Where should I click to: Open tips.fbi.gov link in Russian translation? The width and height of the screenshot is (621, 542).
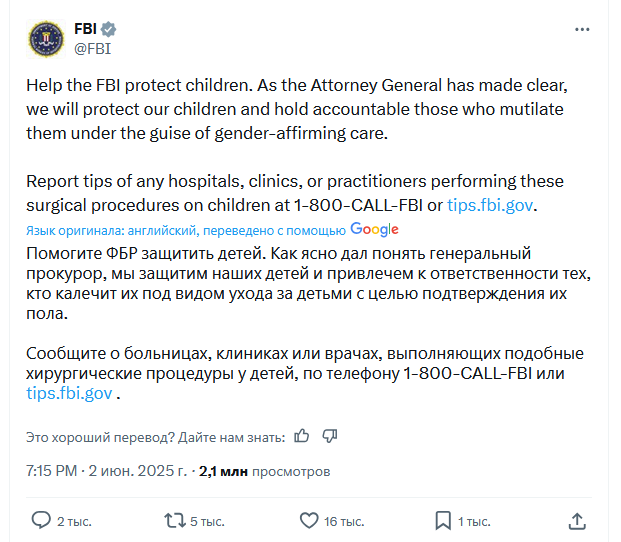(69, 393)
